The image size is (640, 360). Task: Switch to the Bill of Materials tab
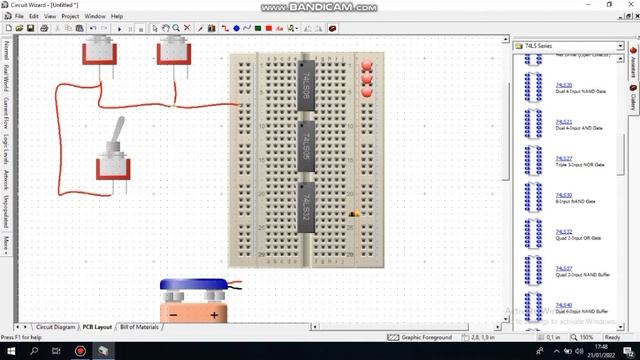[139, 327]
